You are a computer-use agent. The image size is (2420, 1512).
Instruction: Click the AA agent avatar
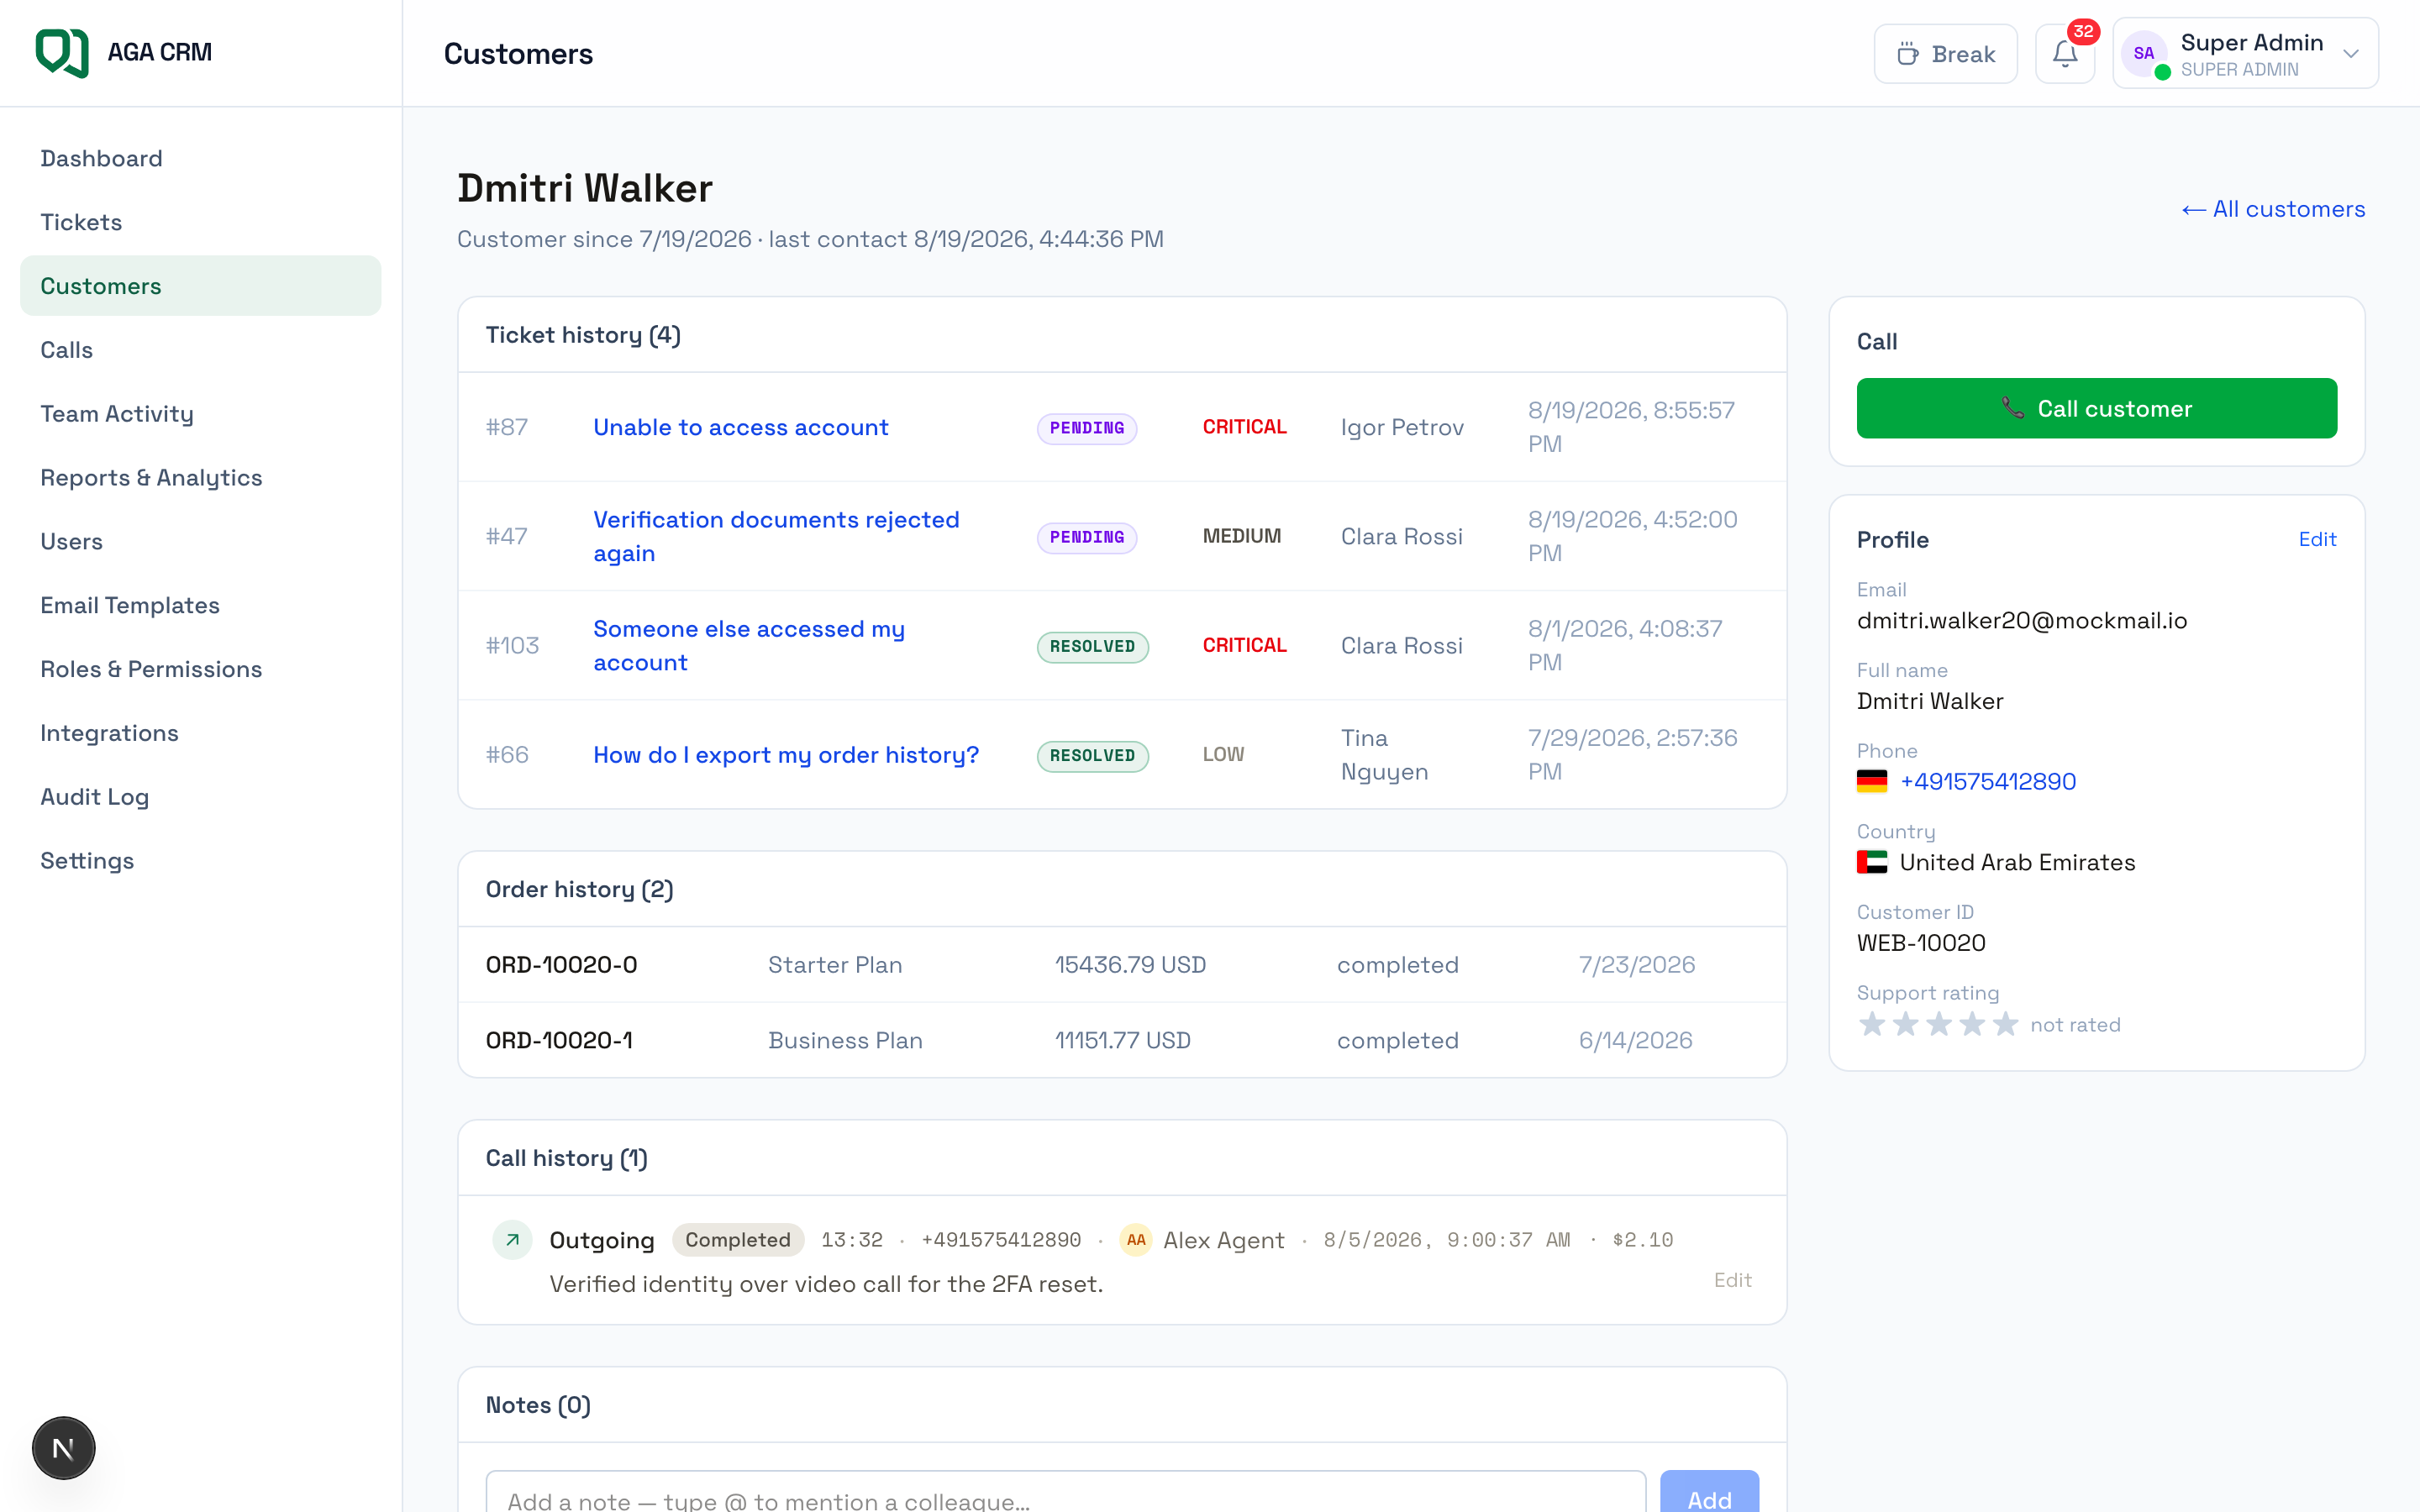[x=1136, y=1240]
